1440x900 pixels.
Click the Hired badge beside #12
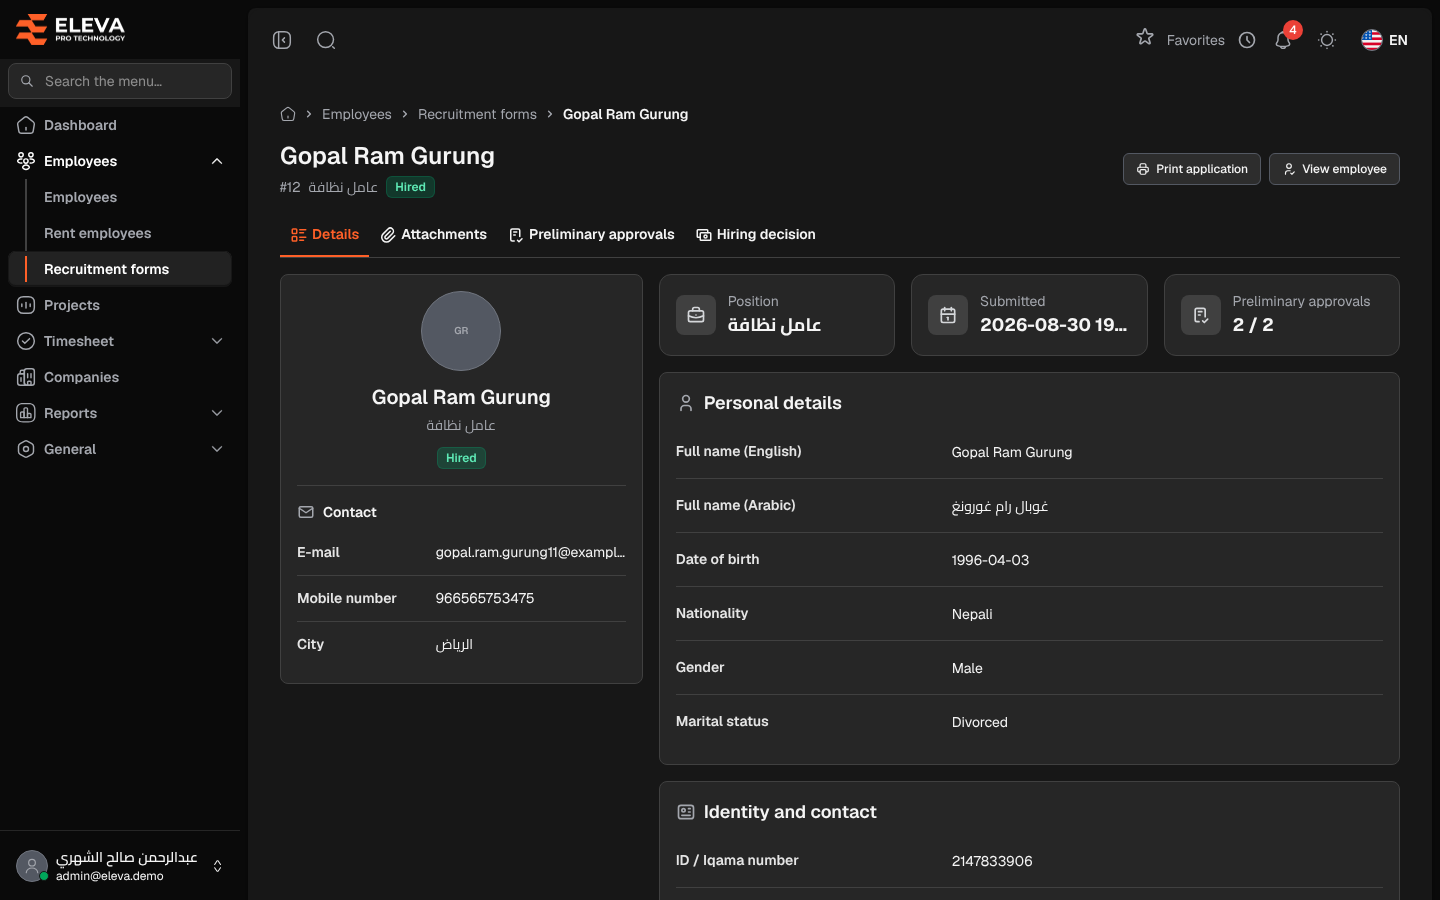(410, 187)
